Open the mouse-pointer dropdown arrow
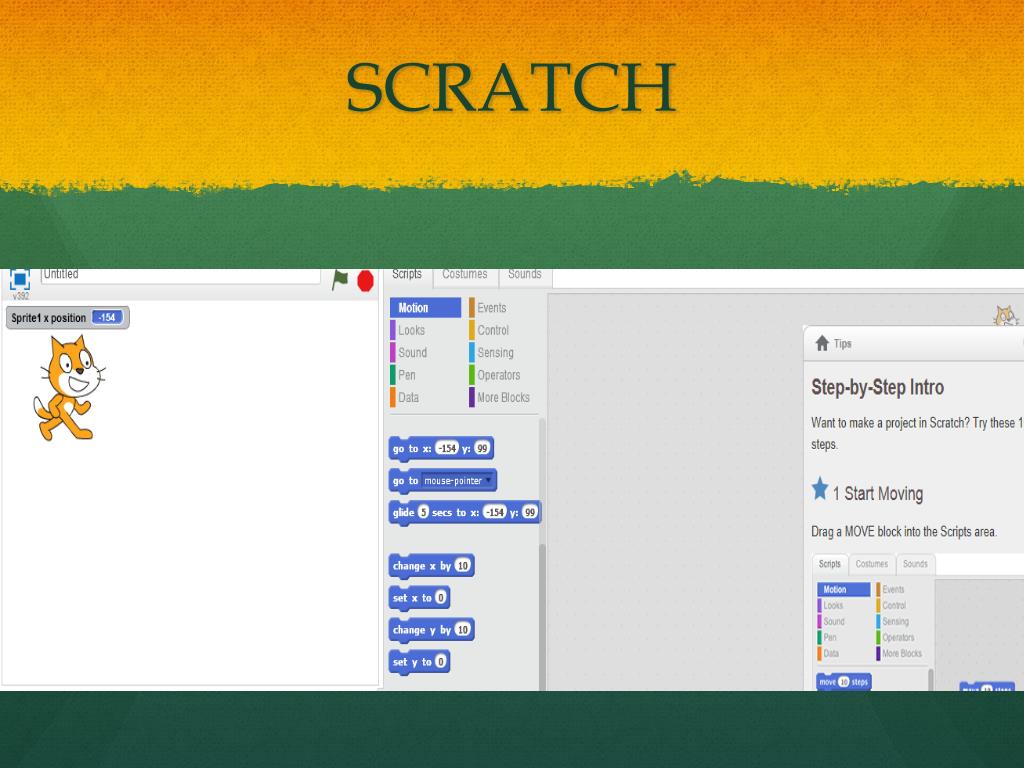This screenshot has width=1024, height=768. click(488, 480)
